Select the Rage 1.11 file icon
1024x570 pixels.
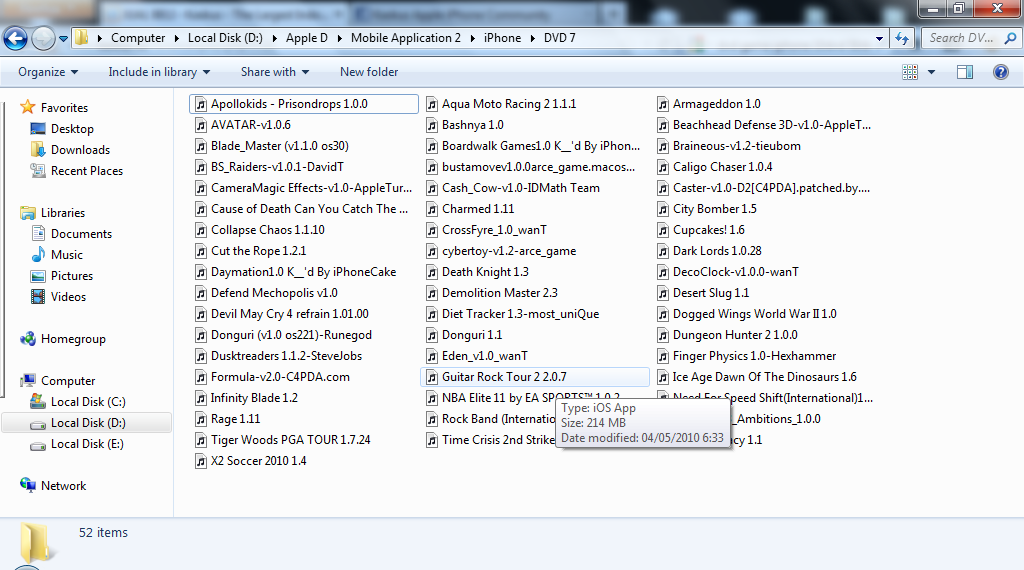click(x=201, y=419)
